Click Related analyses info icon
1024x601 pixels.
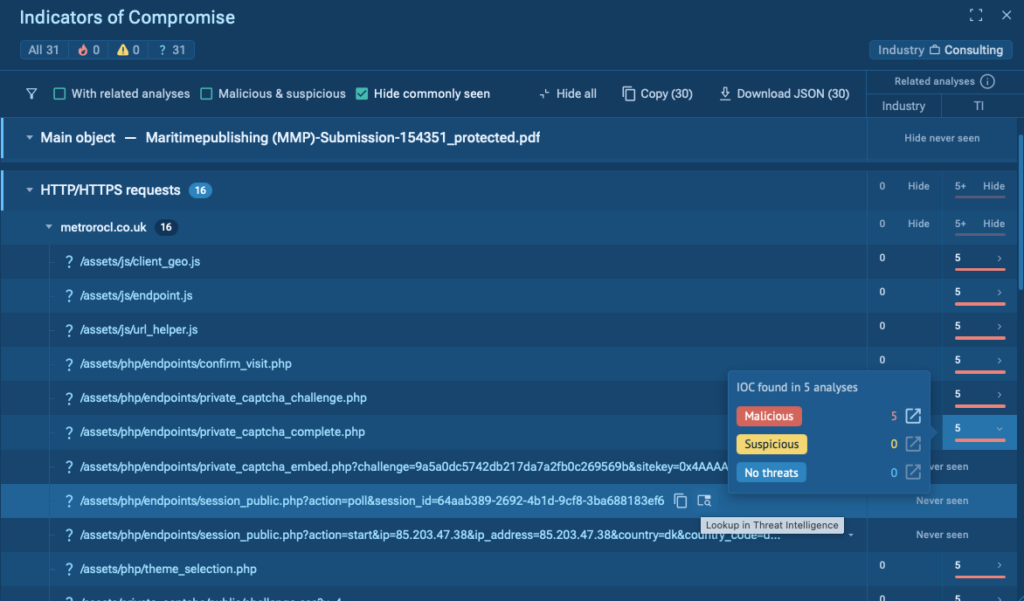coord(987,81)
